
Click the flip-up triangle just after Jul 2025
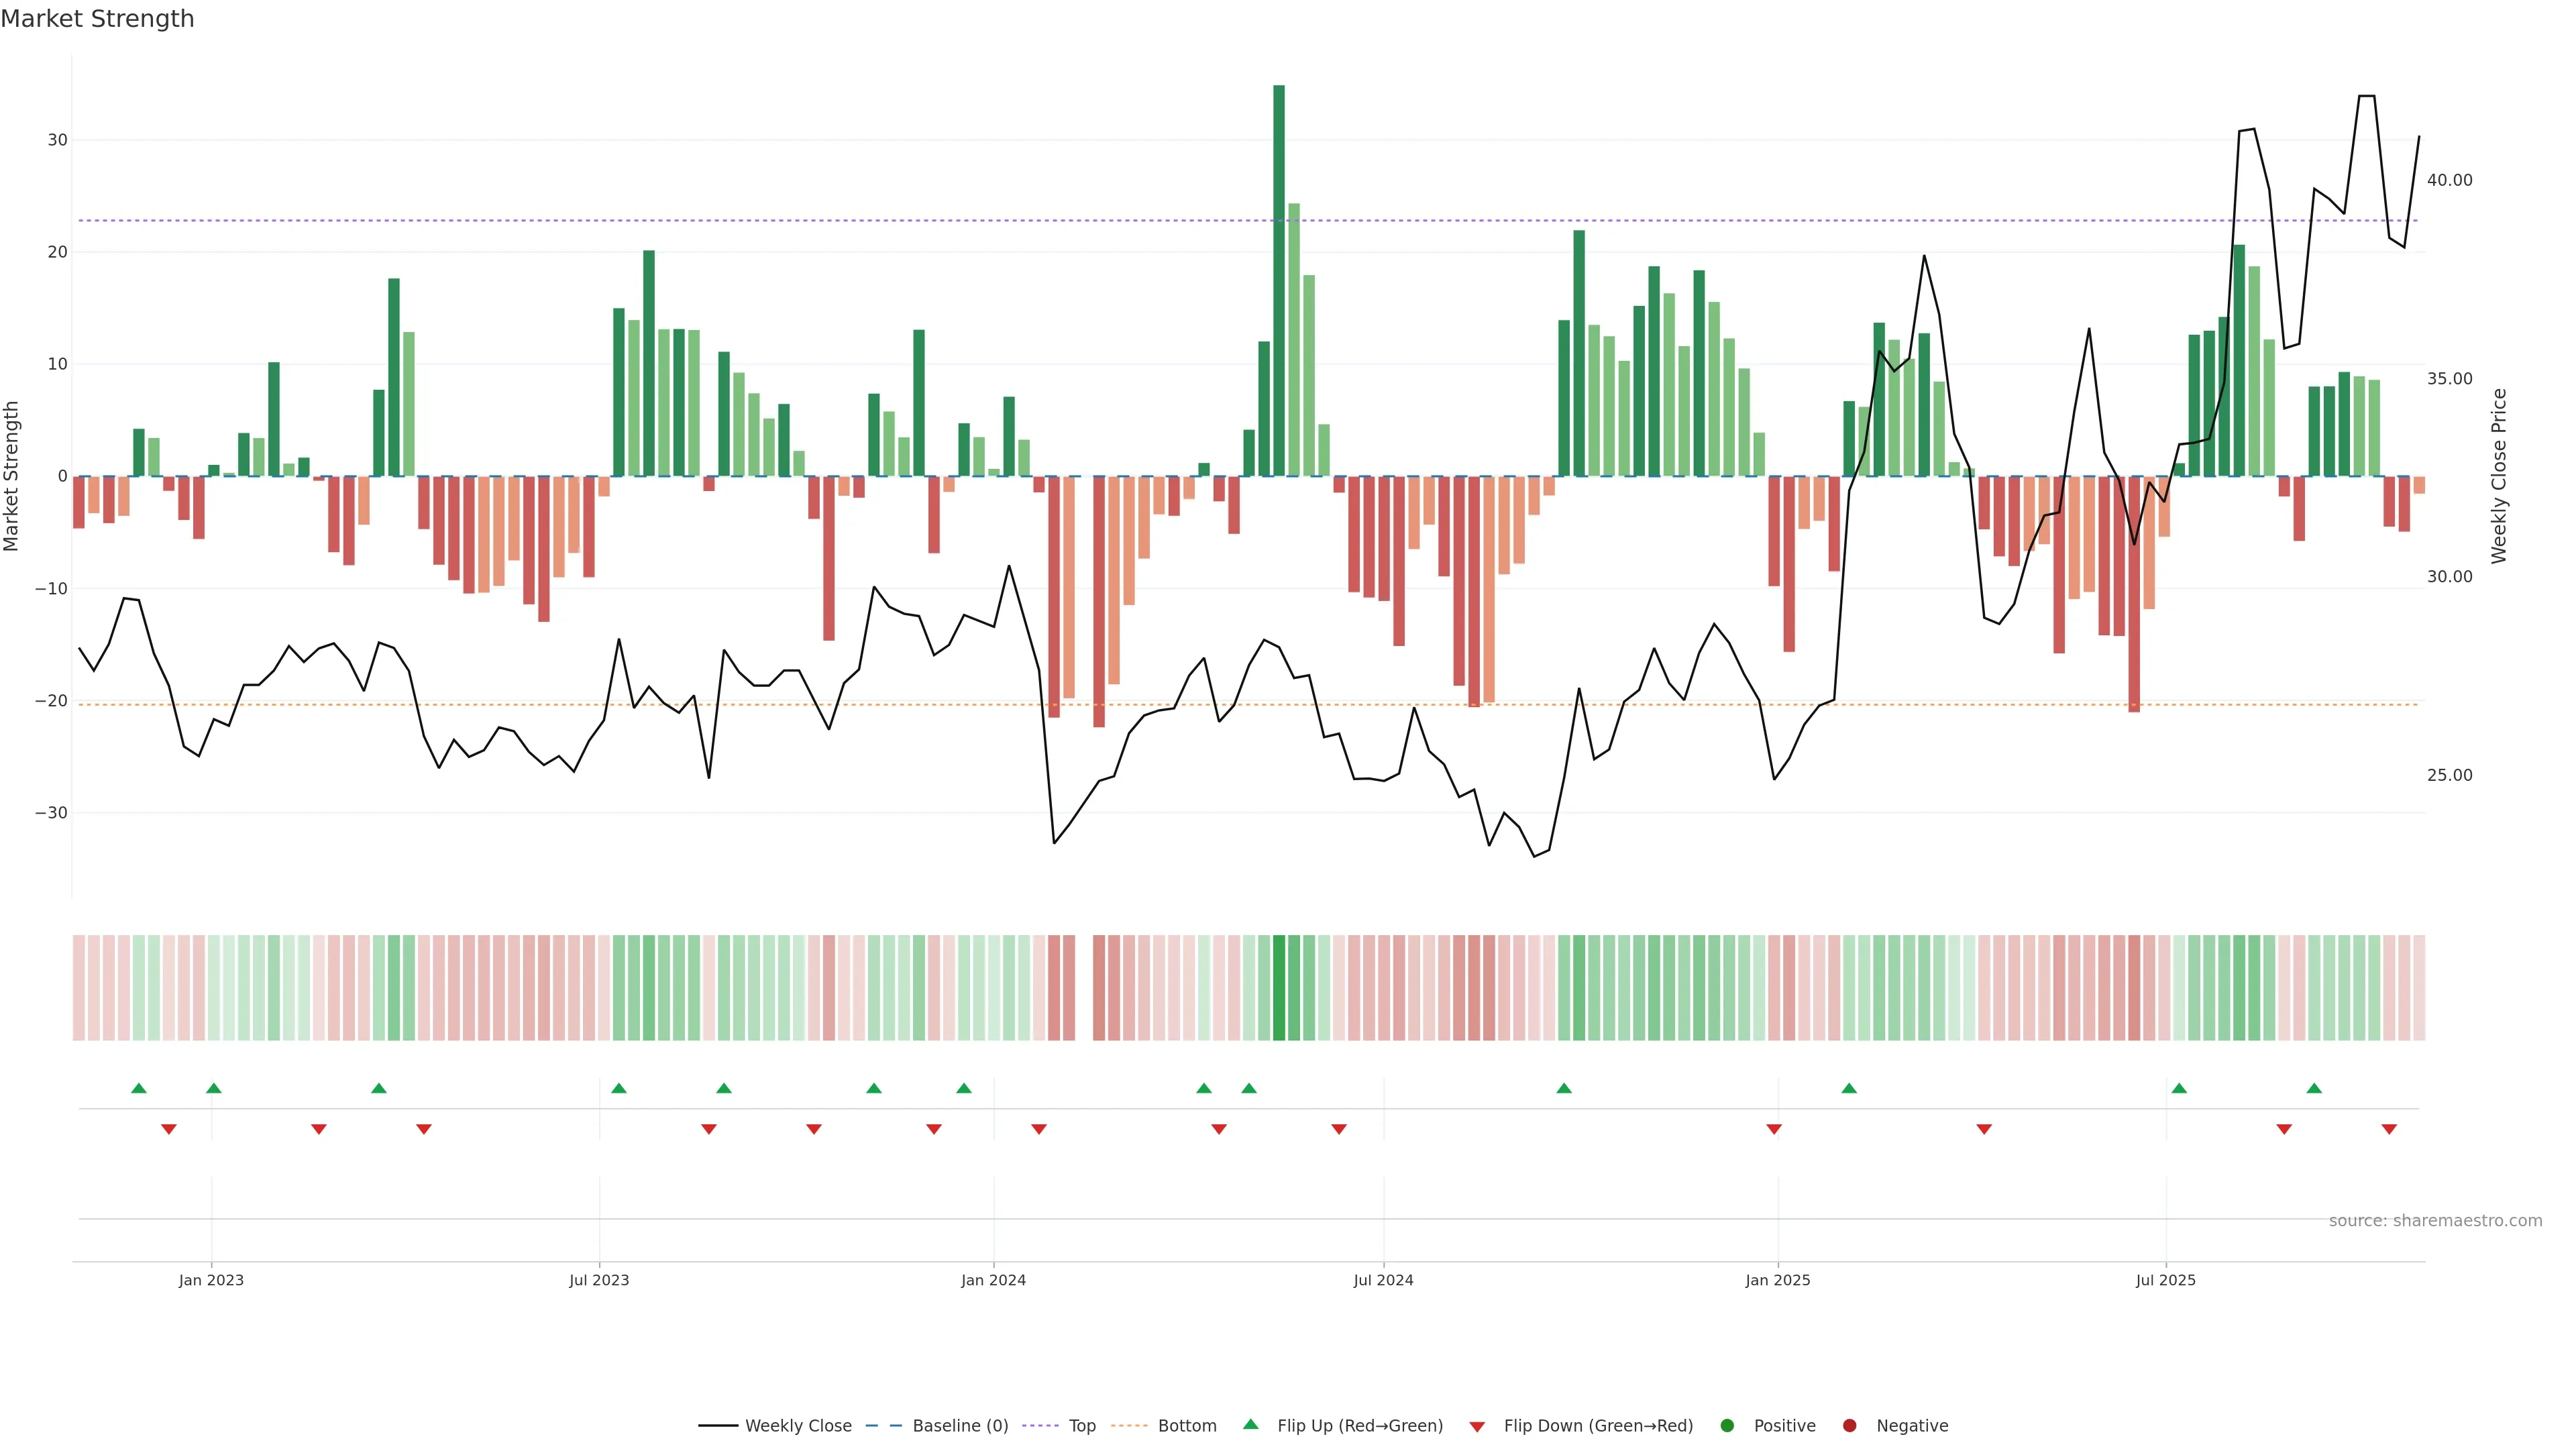tap(2179, 1088)
